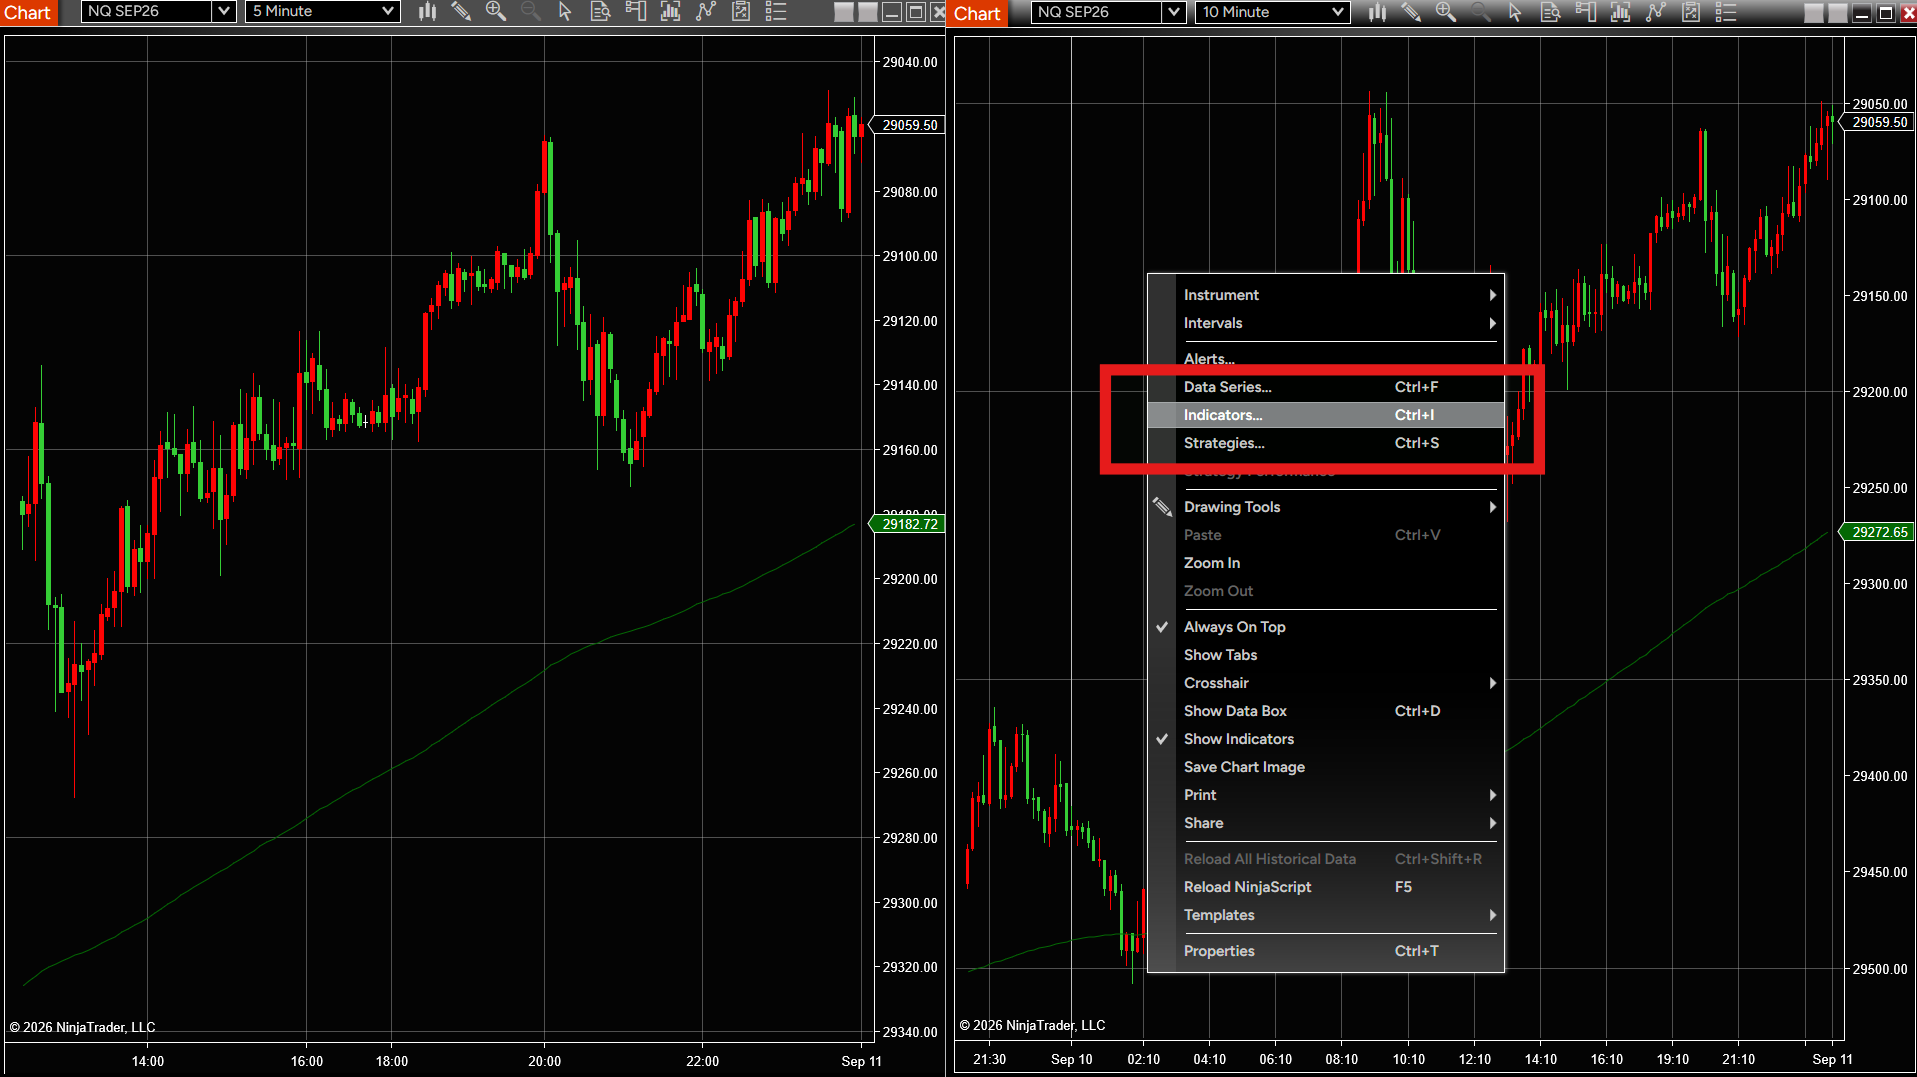Uncheck Show Indicators in context menu
Screen dimensions: 1917x1077
[1325, 739]
